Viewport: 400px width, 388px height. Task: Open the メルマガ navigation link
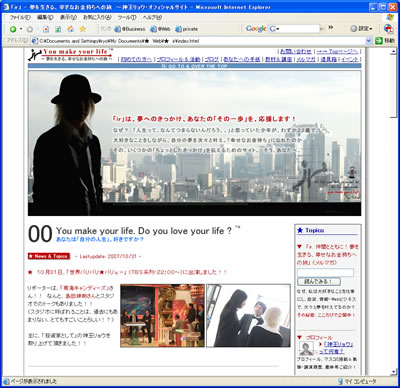306,59
